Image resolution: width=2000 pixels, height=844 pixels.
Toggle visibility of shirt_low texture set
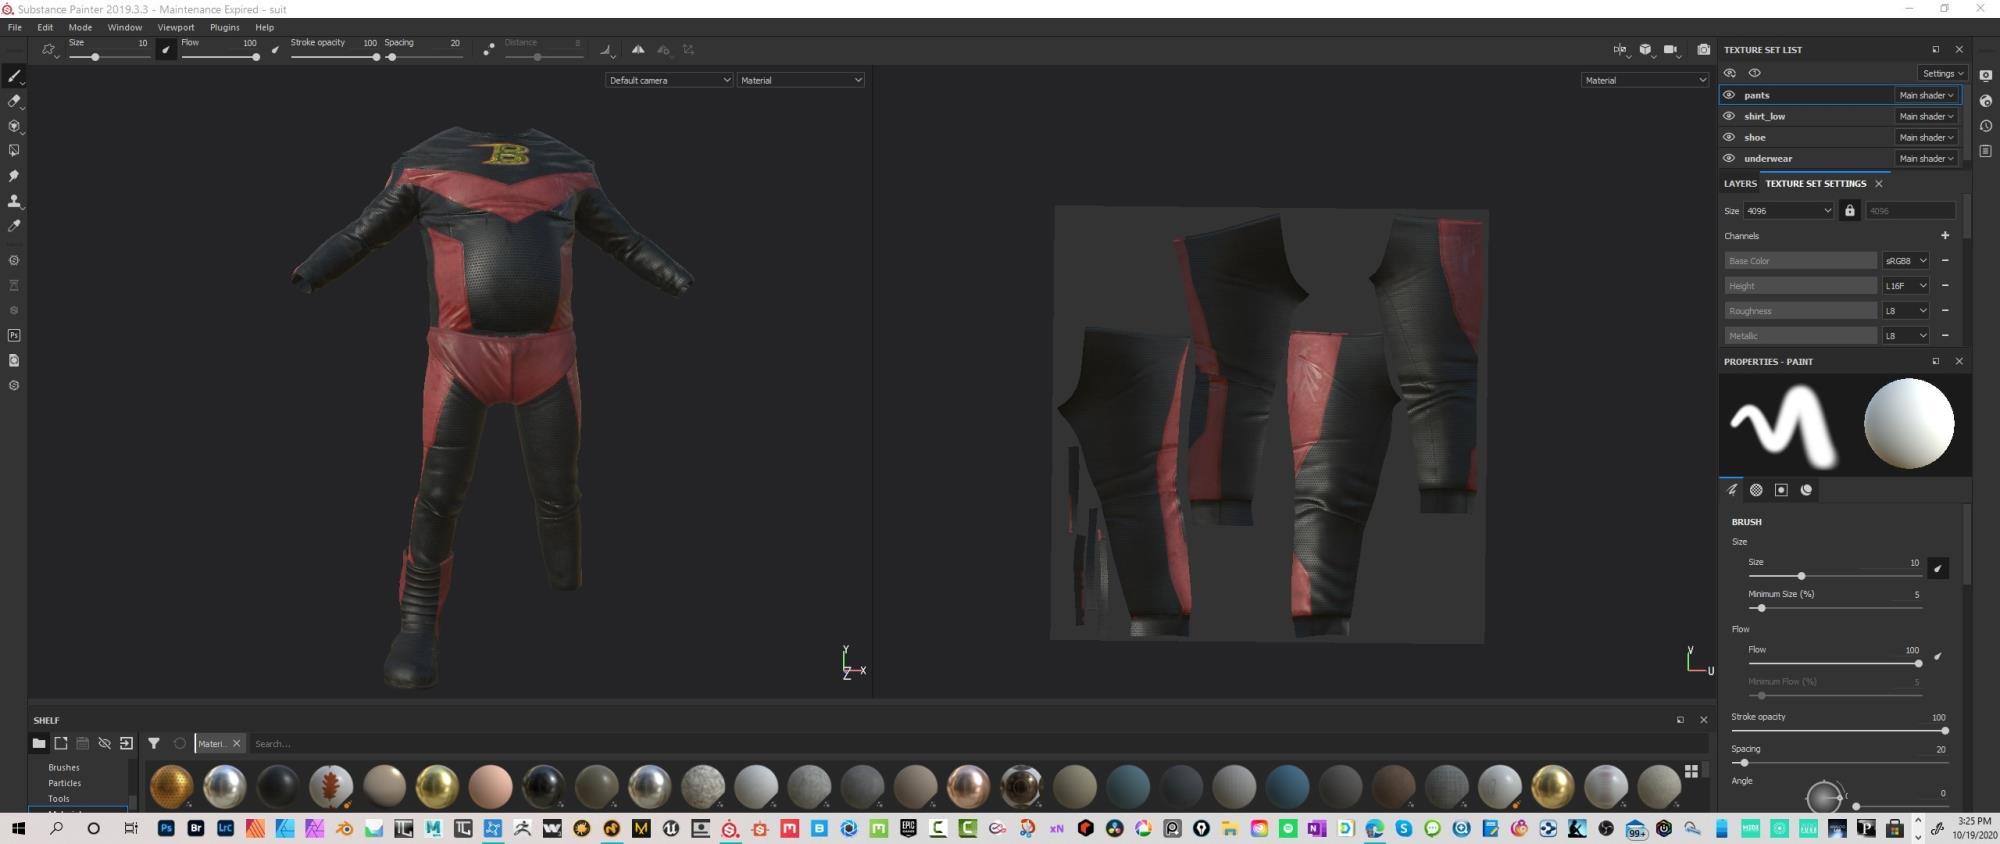1729,116
